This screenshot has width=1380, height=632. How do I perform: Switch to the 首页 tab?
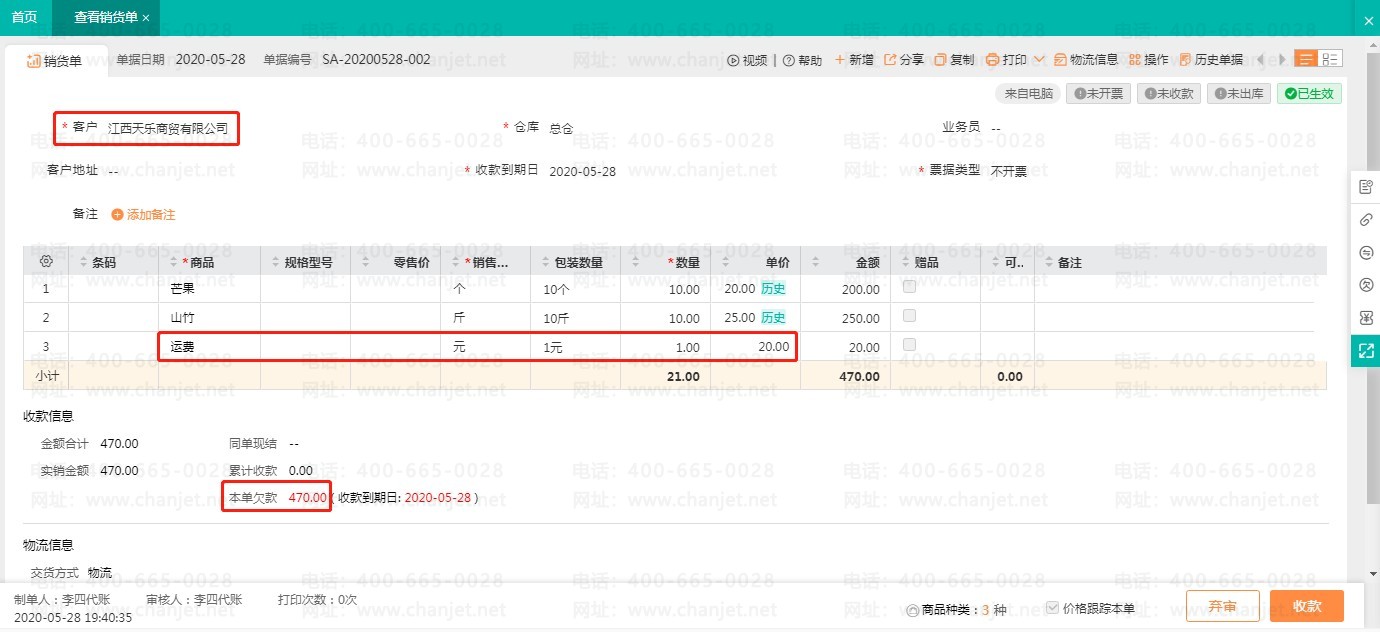click(x=24, y=18)
